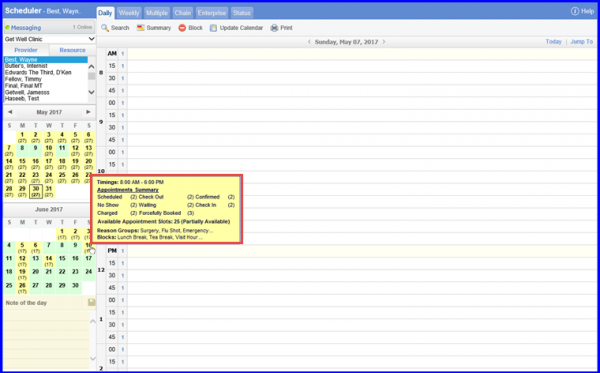Screen dimensions: 600x373
Task: Select May 31 in the calendar
Action: point(49,191)
